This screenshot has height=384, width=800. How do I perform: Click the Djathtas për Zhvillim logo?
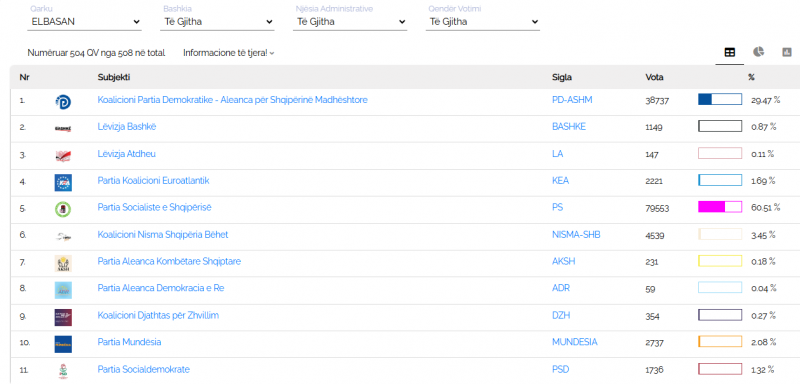[x=63, y=317]
